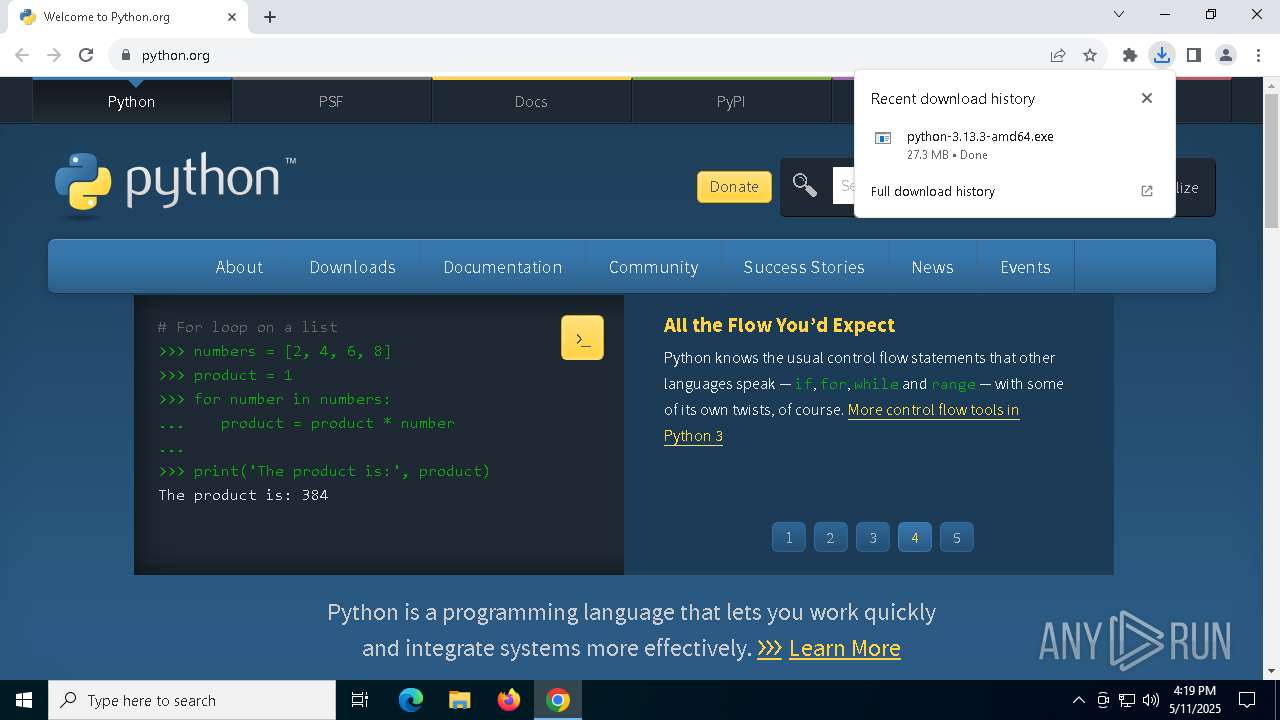Open File Explorer from taskbar
The image size is (1280, 720).
[x=459, y=700]
